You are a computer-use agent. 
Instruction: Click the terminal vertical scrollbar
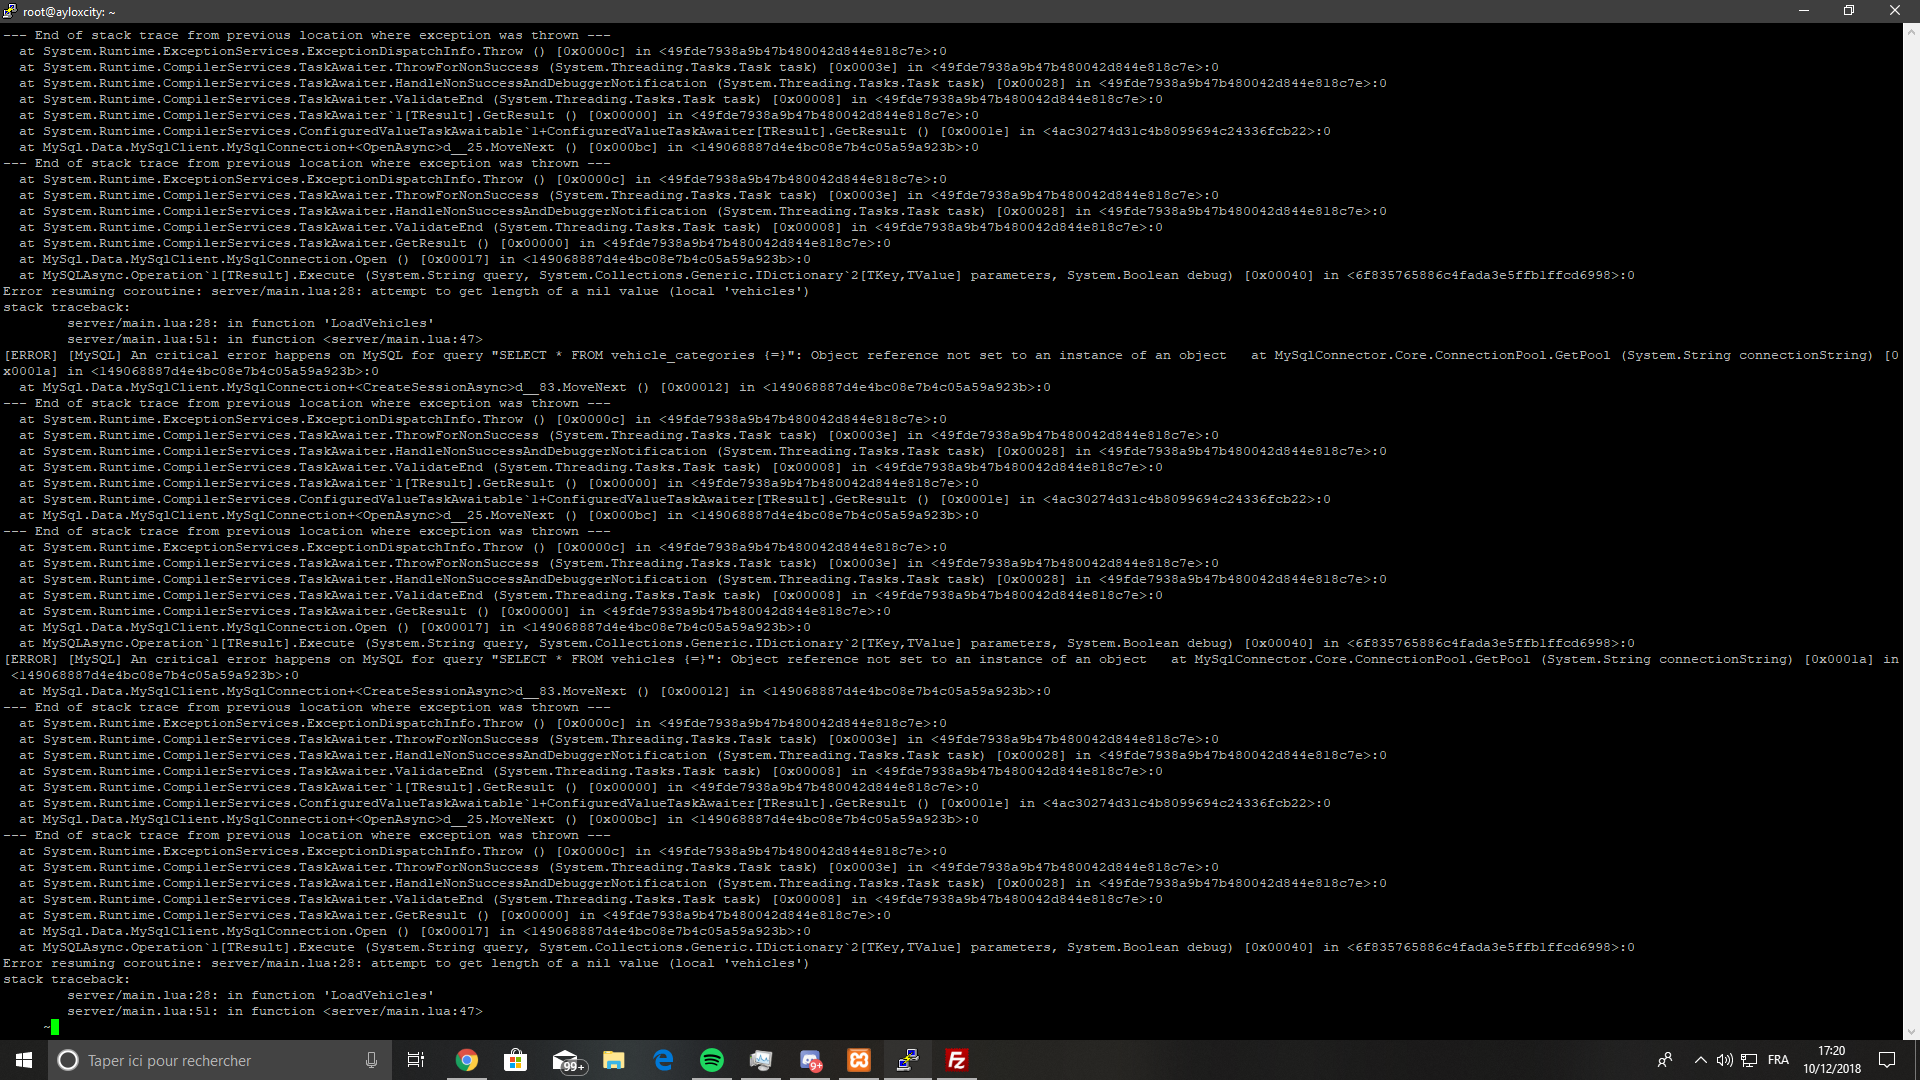pyautogui.click(x=1911, y=531)
